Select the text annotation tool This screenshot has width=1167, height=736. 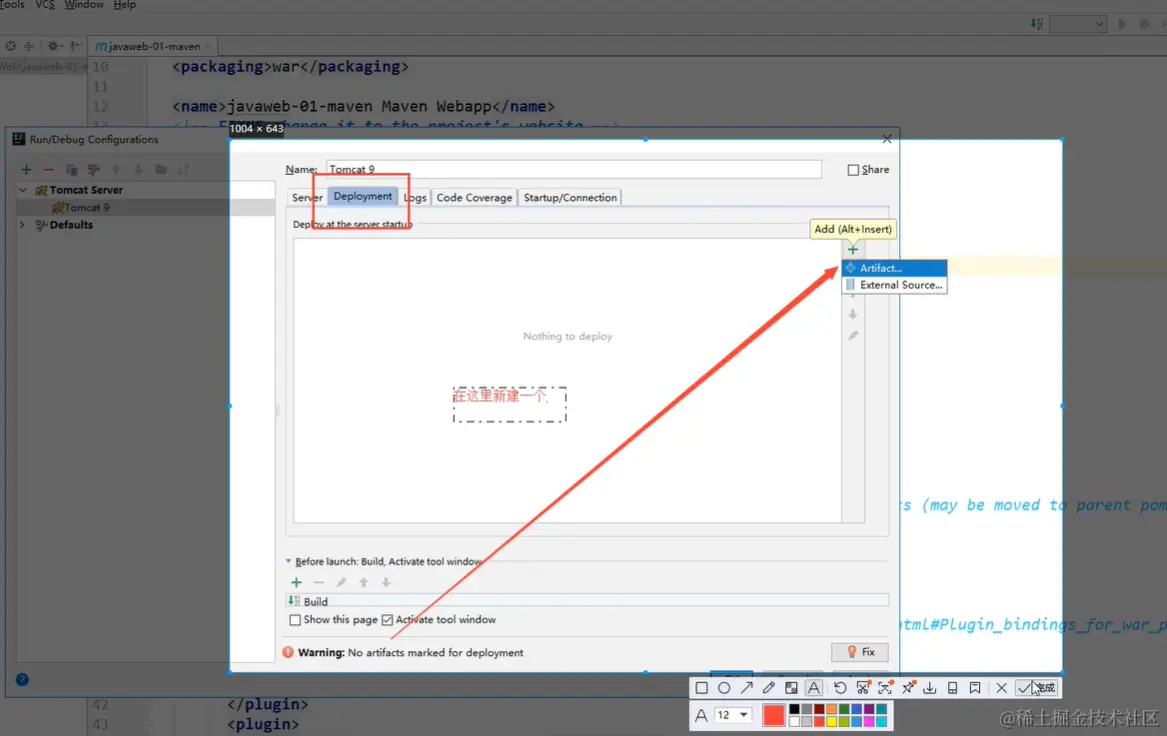814,688
